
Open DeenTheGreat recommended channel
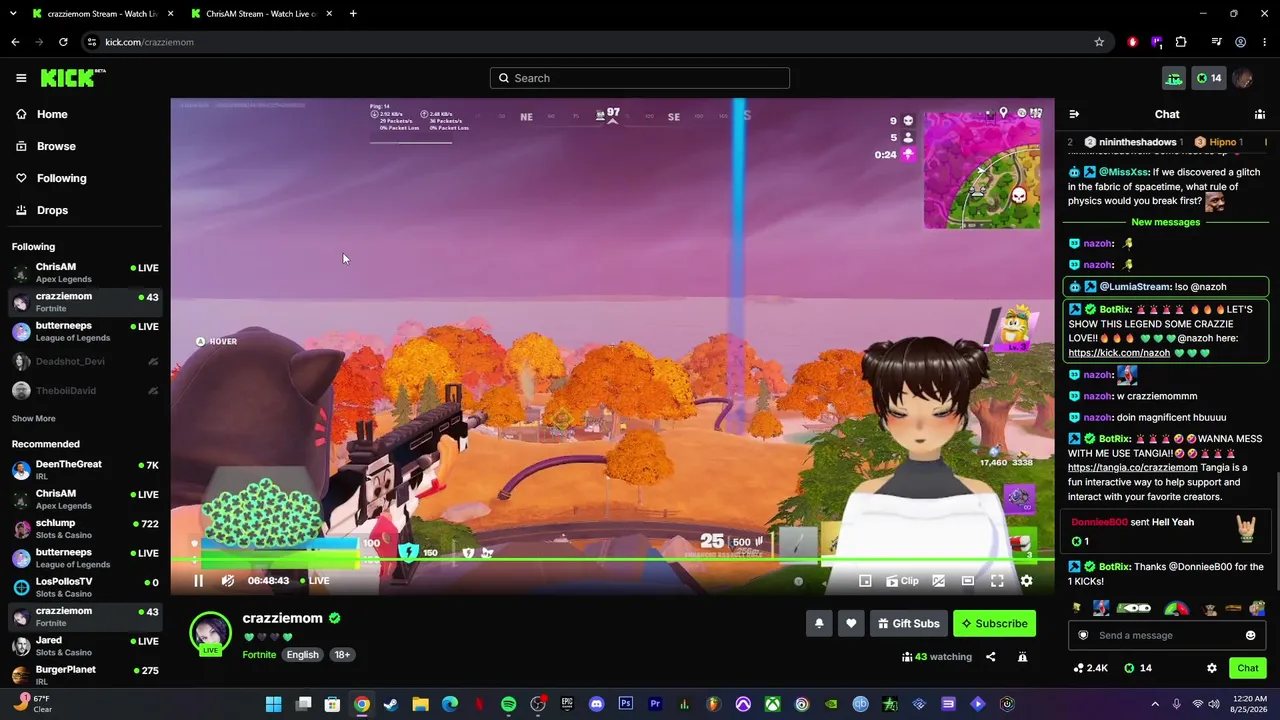tap(85, 470)
